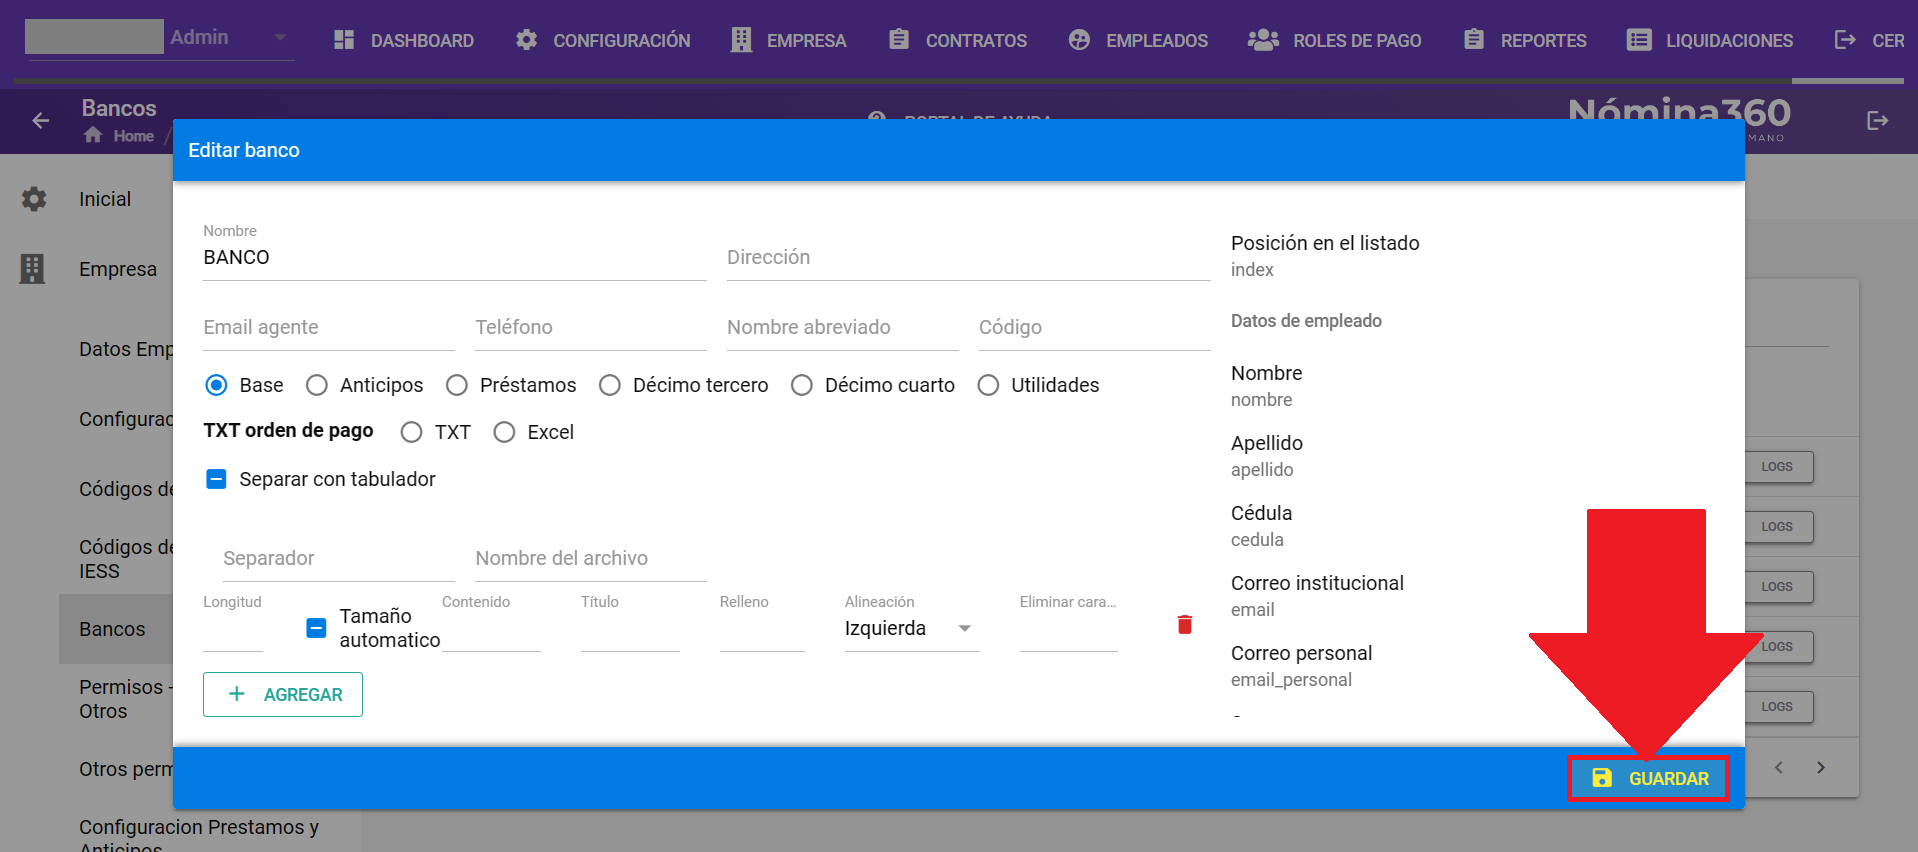Click the back arrow beside Bancos title
Screen dimensions: 1918x852
[41, 121]
